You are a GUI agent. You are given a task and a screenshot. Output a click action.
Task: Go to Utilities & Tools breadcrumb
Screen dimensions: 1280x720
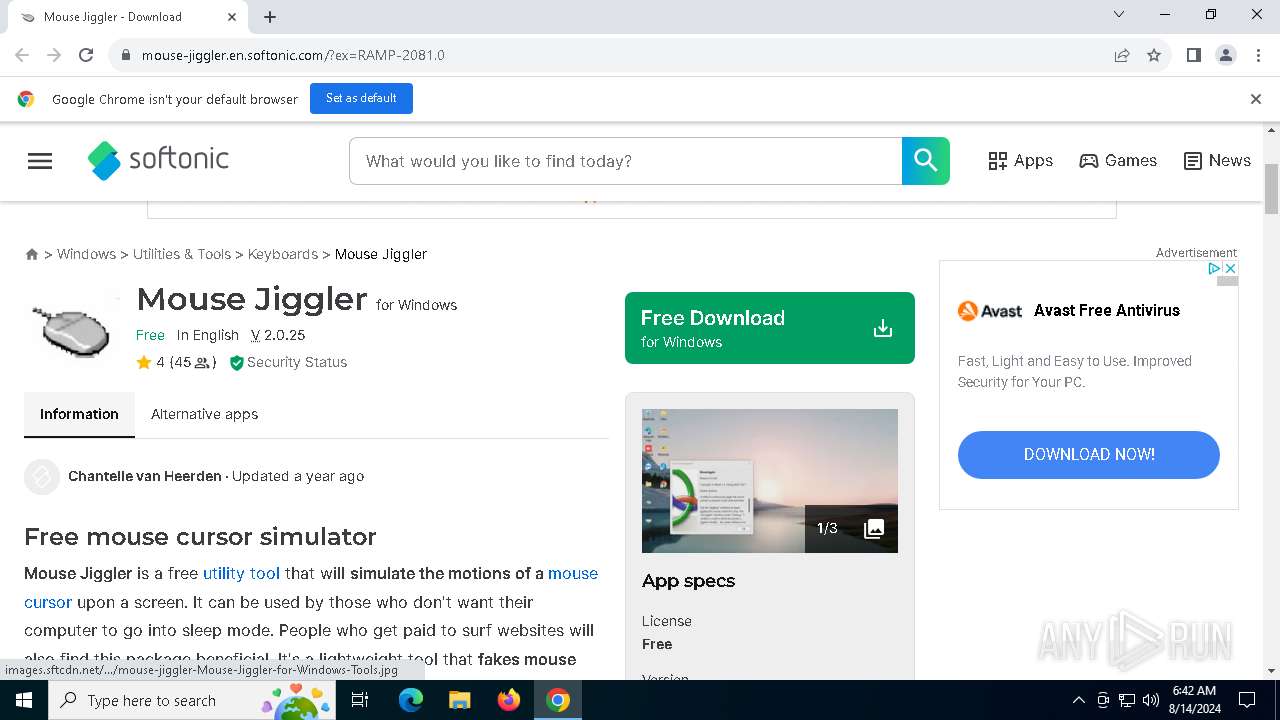point(182,254)
